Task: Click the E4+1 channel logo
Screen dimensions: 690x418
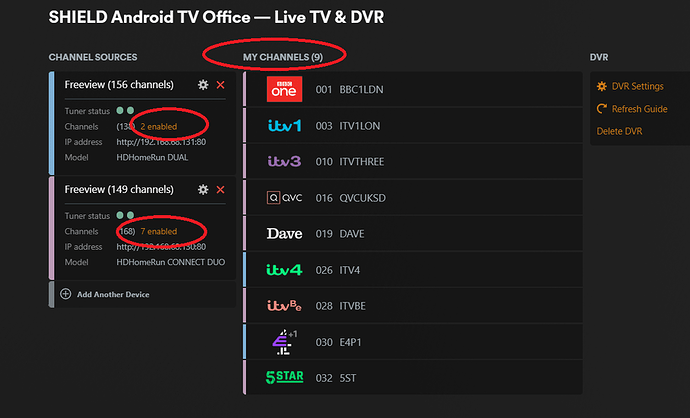Action: [x=284, y=342]
